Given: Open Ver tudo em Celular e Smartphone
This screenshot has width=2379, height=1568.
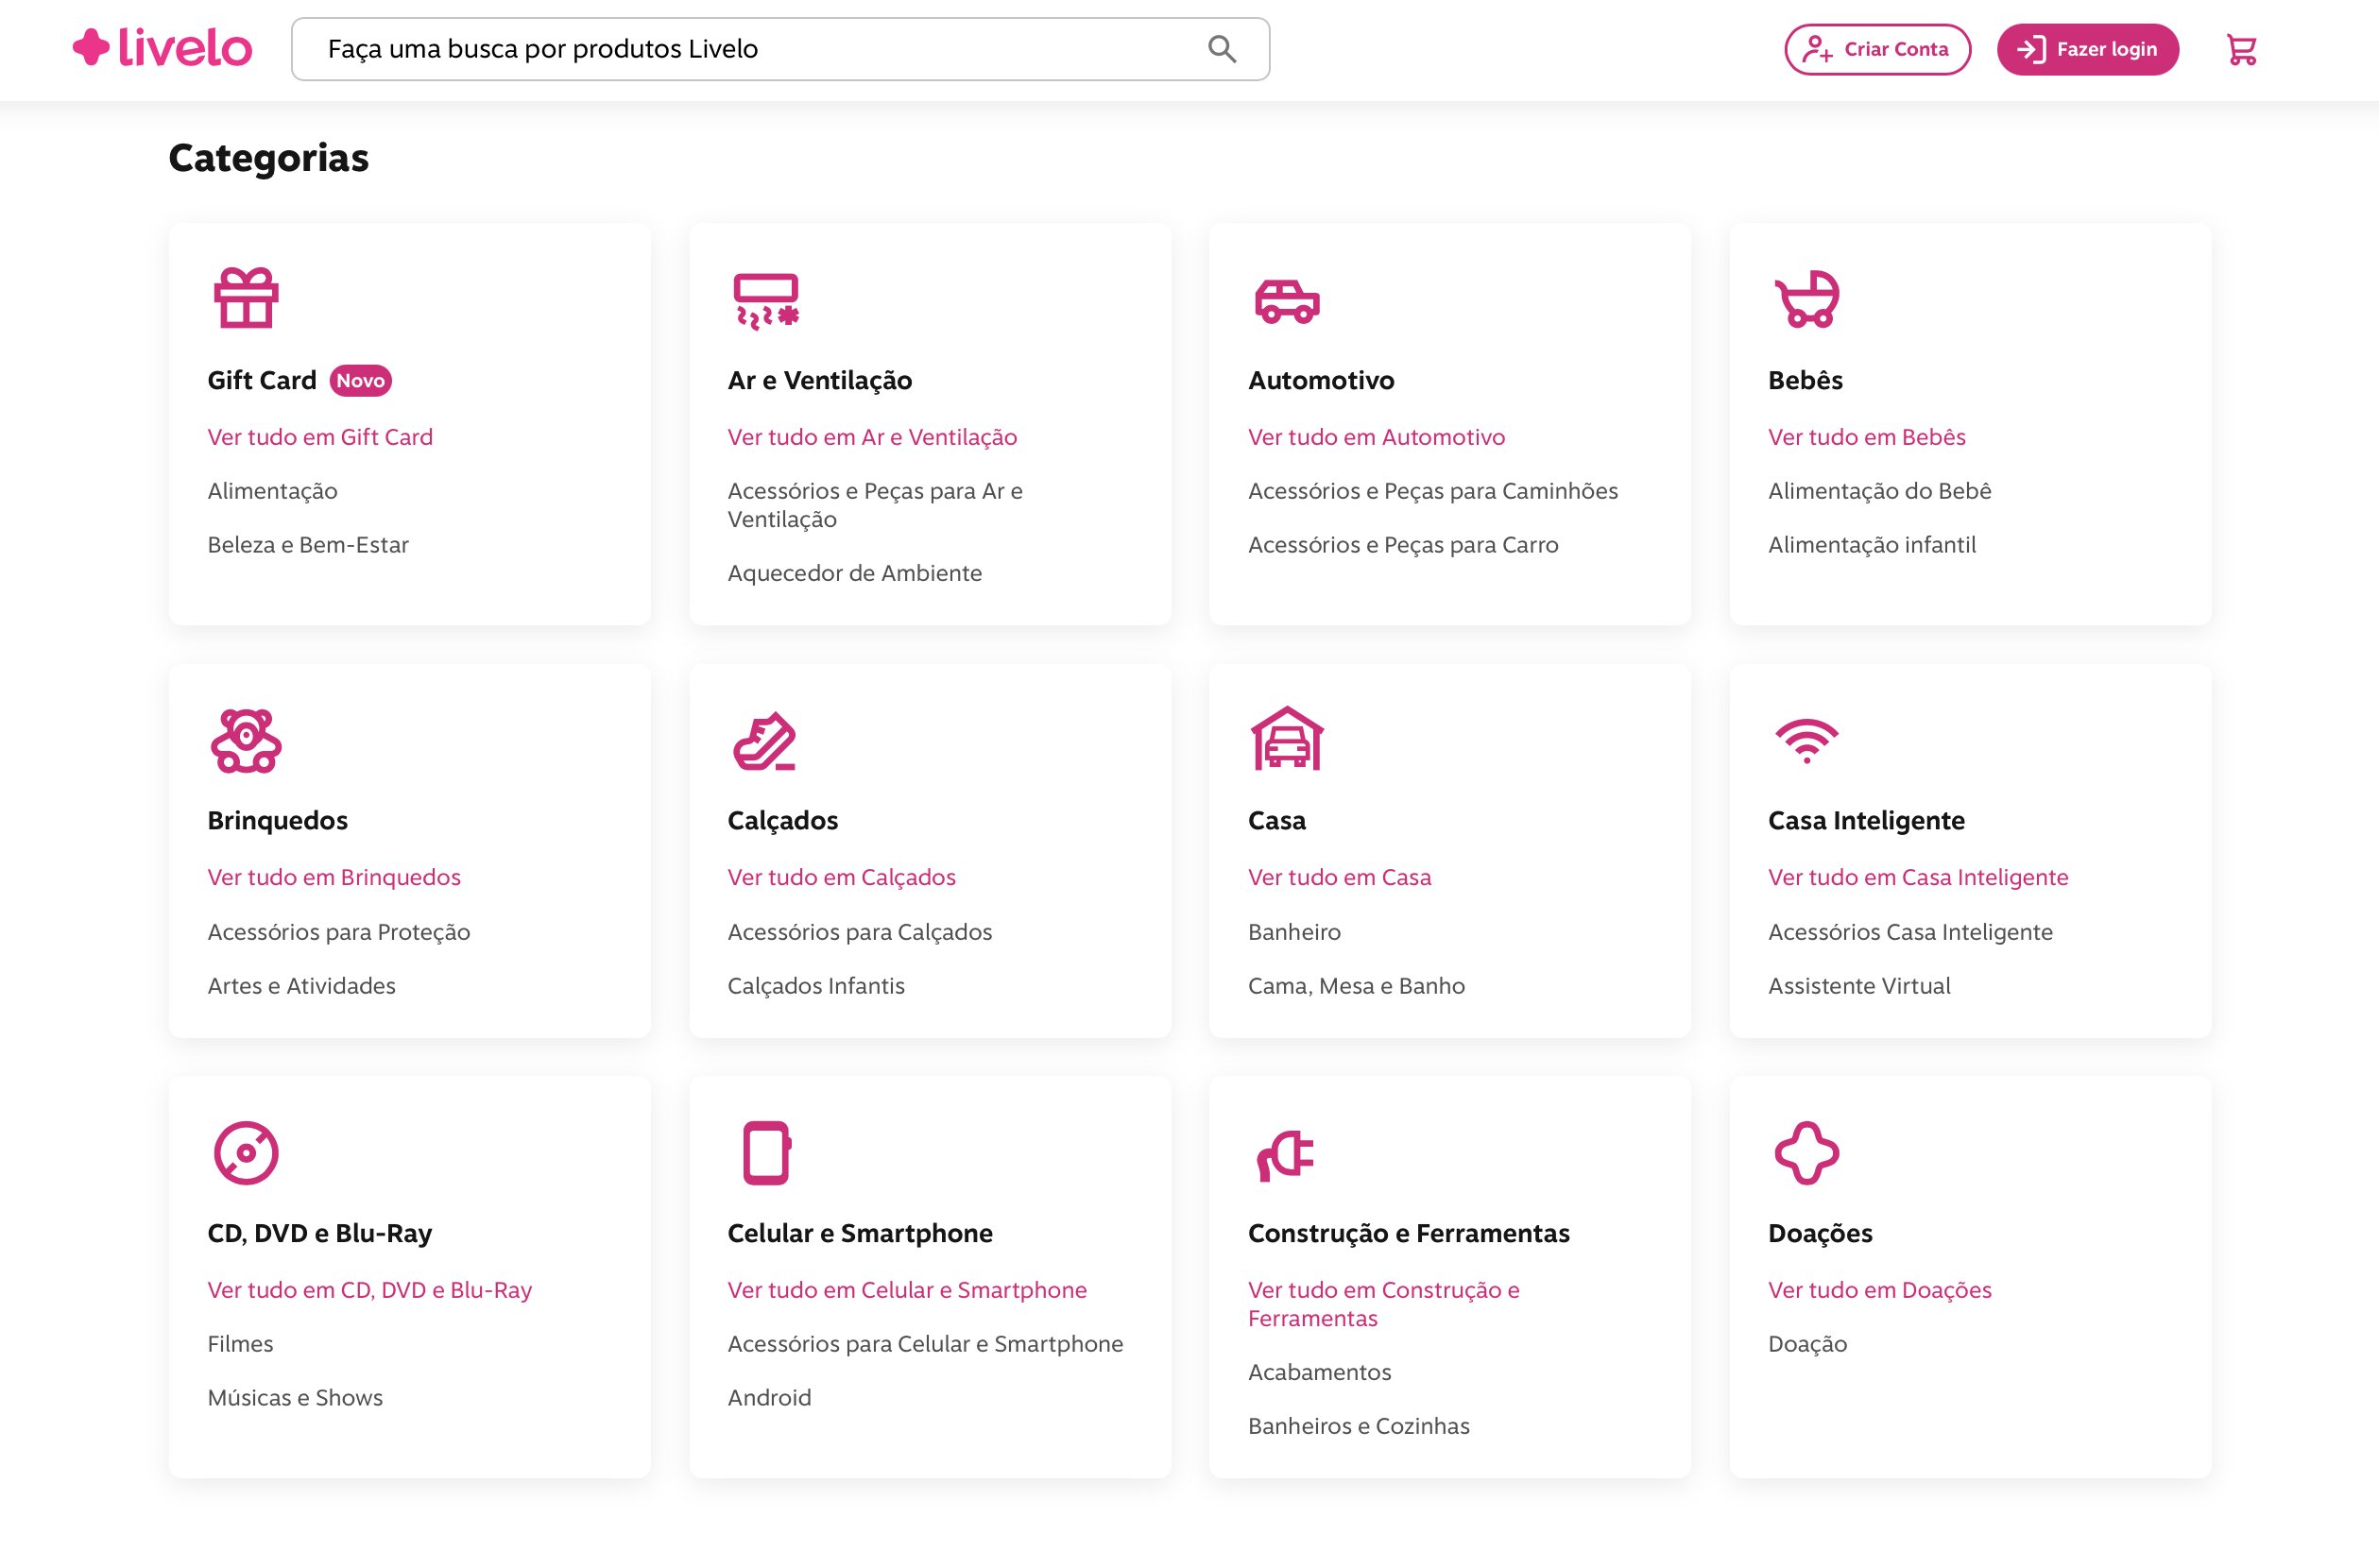Looking at the screenshot, I should click(x=906, y=1290).
